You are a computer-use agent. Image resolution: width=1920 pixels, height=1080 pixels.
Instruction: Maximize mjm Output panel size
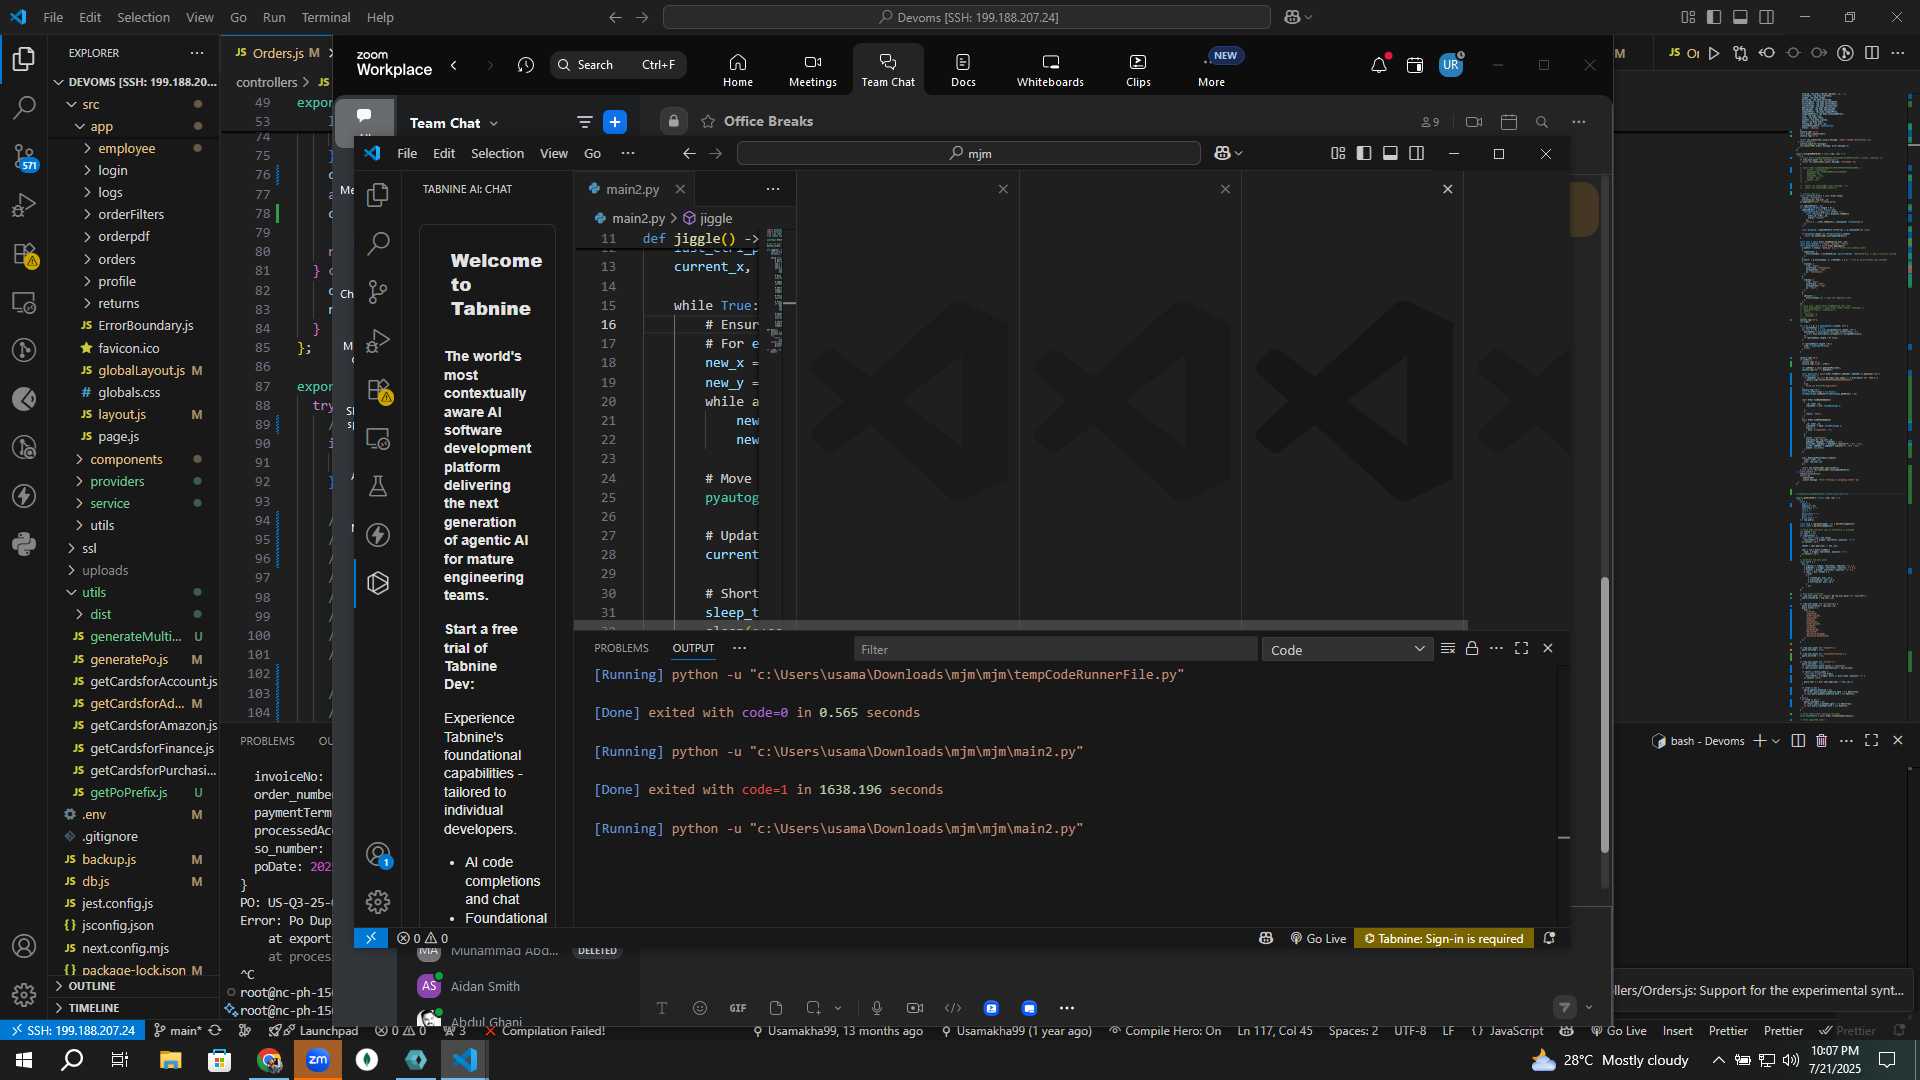pos(1522,649)
